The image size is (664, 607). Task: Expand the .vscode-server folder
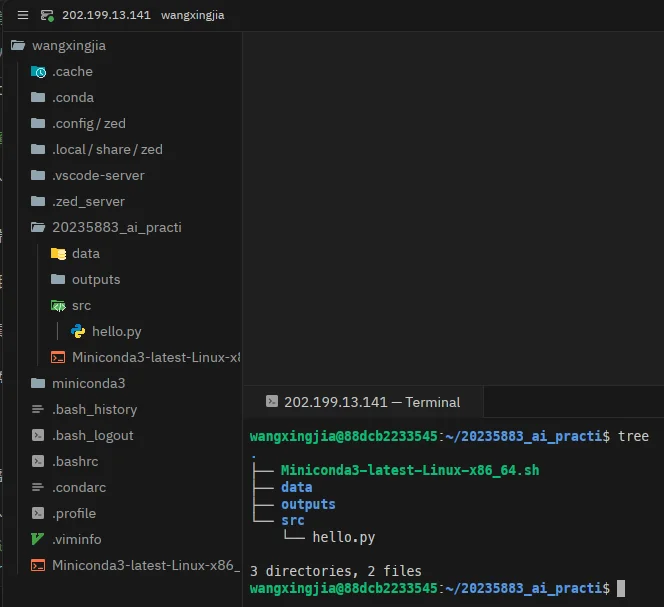coord(88,175)
